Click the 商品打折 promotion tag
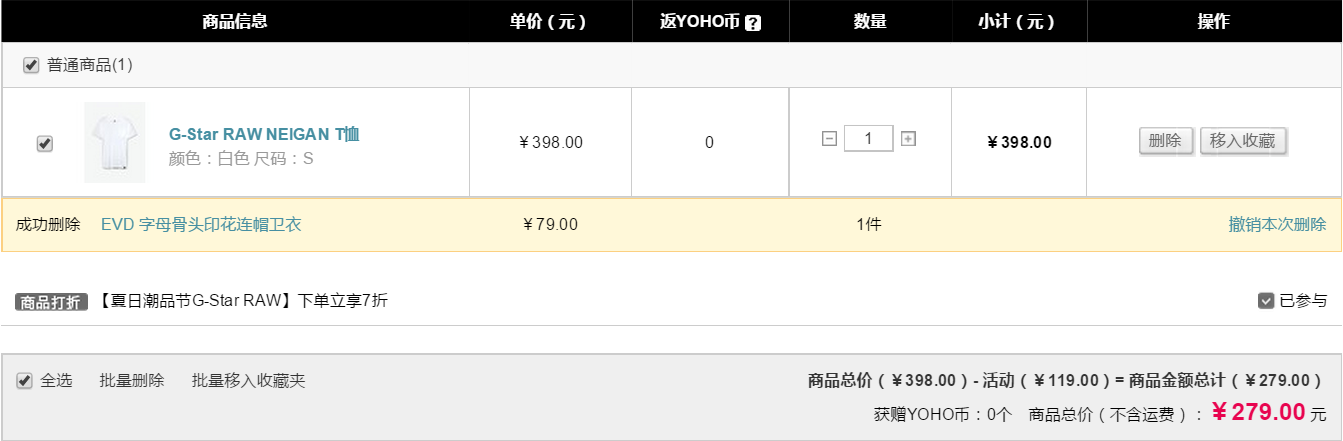 [x=51, y=301]
